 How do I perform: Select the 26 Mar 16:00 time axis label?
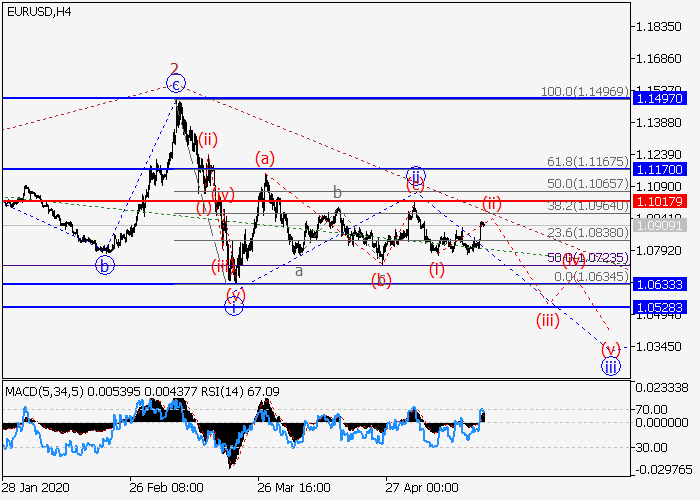click(x=294, y=489)
